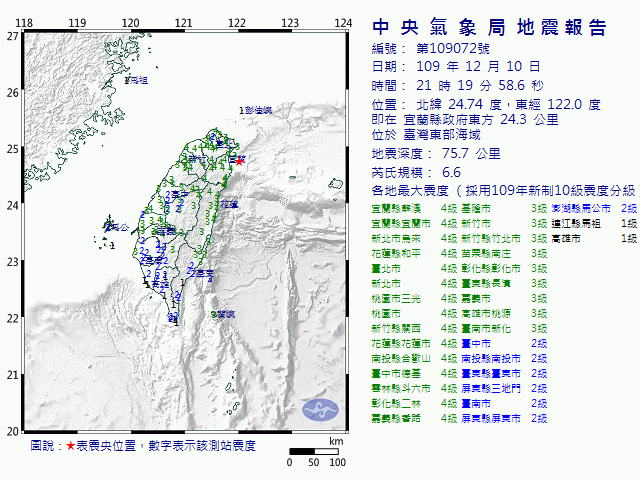Click the 連江縣馬祖 1級 row

click(594, 224)
